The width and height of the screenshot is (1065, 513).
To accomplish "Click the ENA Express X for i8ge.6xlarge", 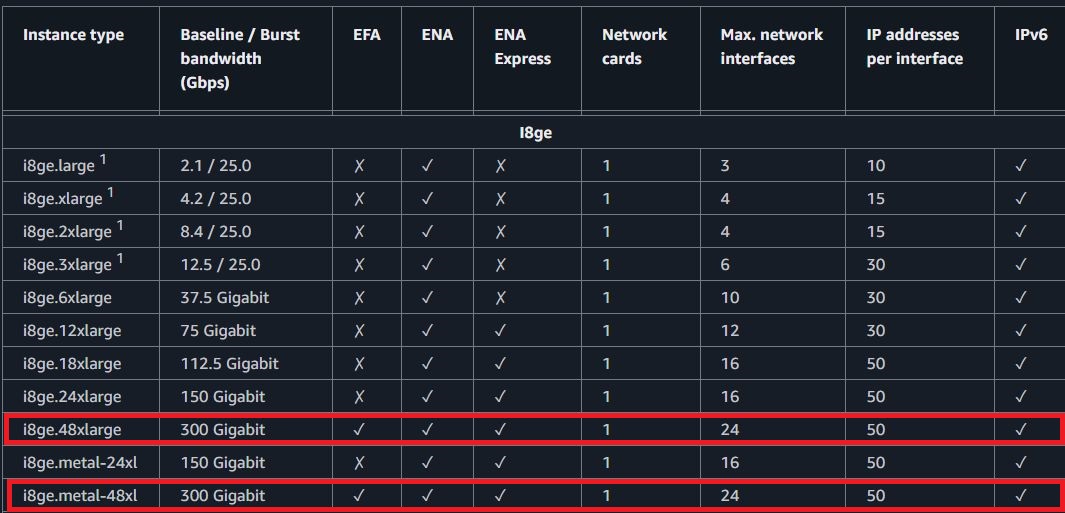I will click(x=501, y=298).
